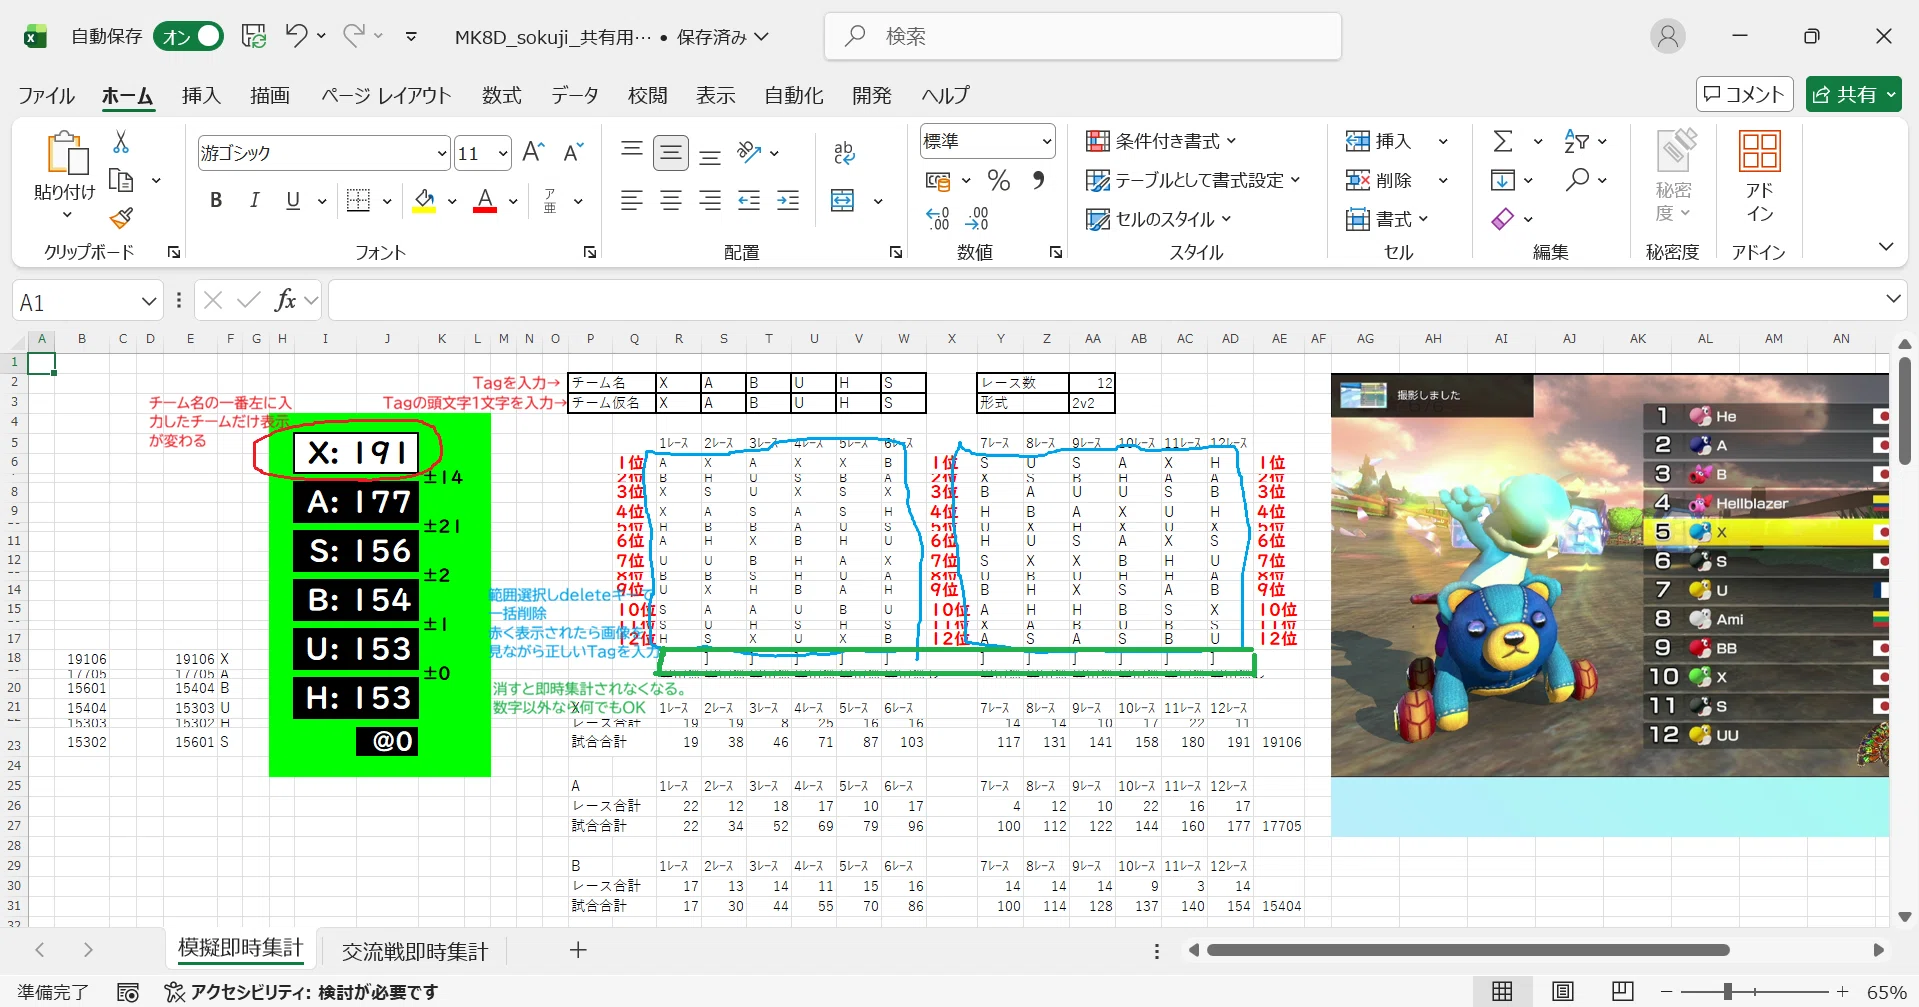Click the Undo arrow icon
Image resolution: width=1919 pixels, height=1007 pixels.
pyautogui.click(x=296, y=35)
